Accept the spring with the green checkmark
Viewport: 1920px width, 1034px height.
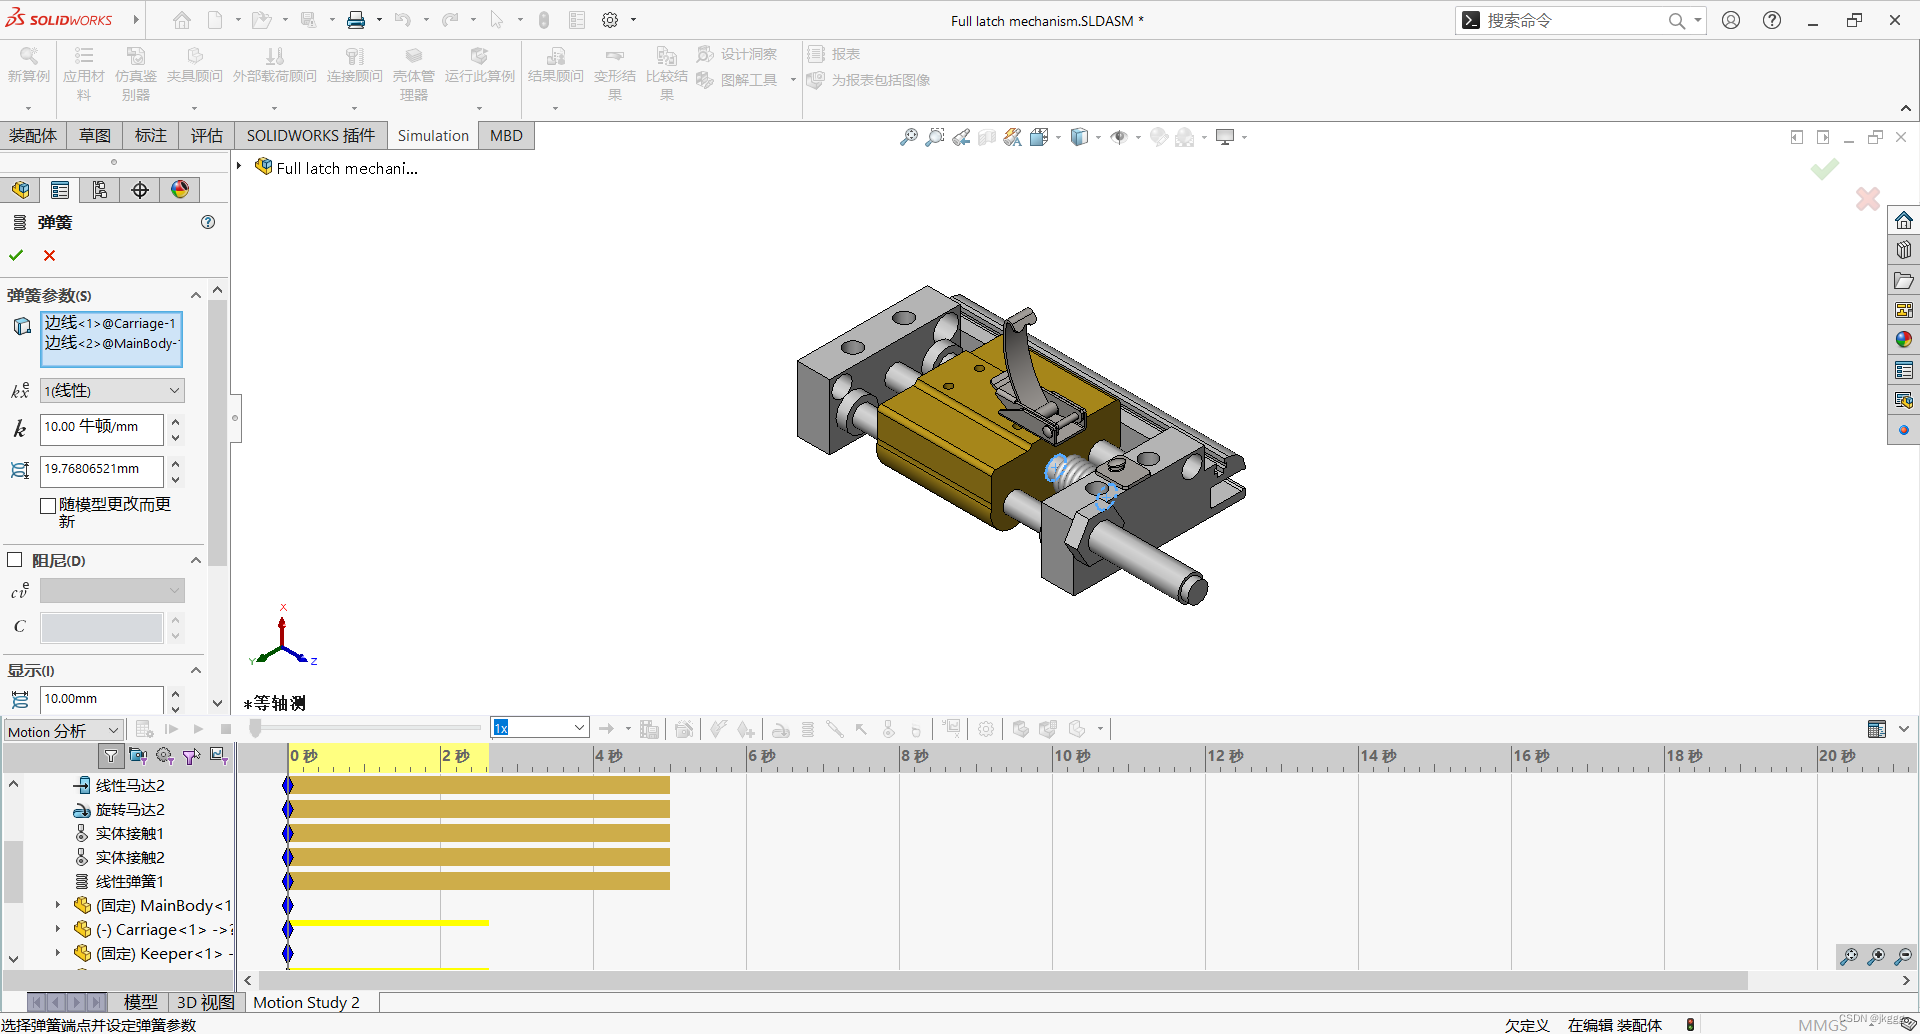tap(15, 255)
